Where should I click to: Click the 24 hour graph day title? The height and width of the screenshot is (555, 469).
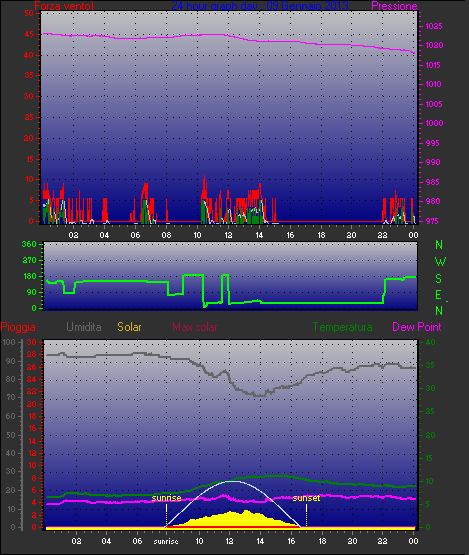260,6
